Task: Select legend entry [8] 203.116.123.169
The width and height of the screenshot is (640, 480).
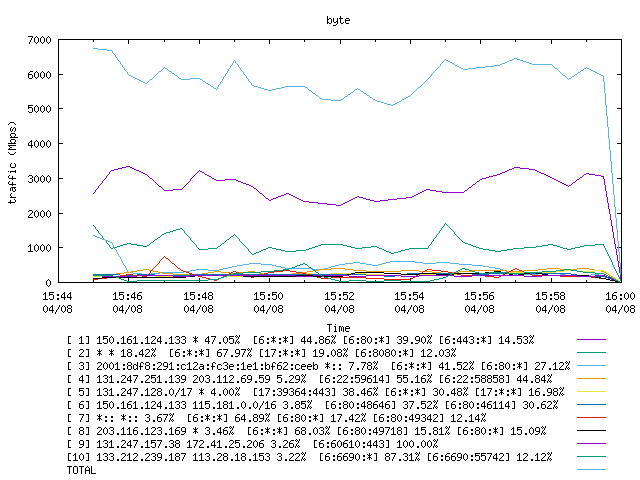Action: tap(307, 431)
